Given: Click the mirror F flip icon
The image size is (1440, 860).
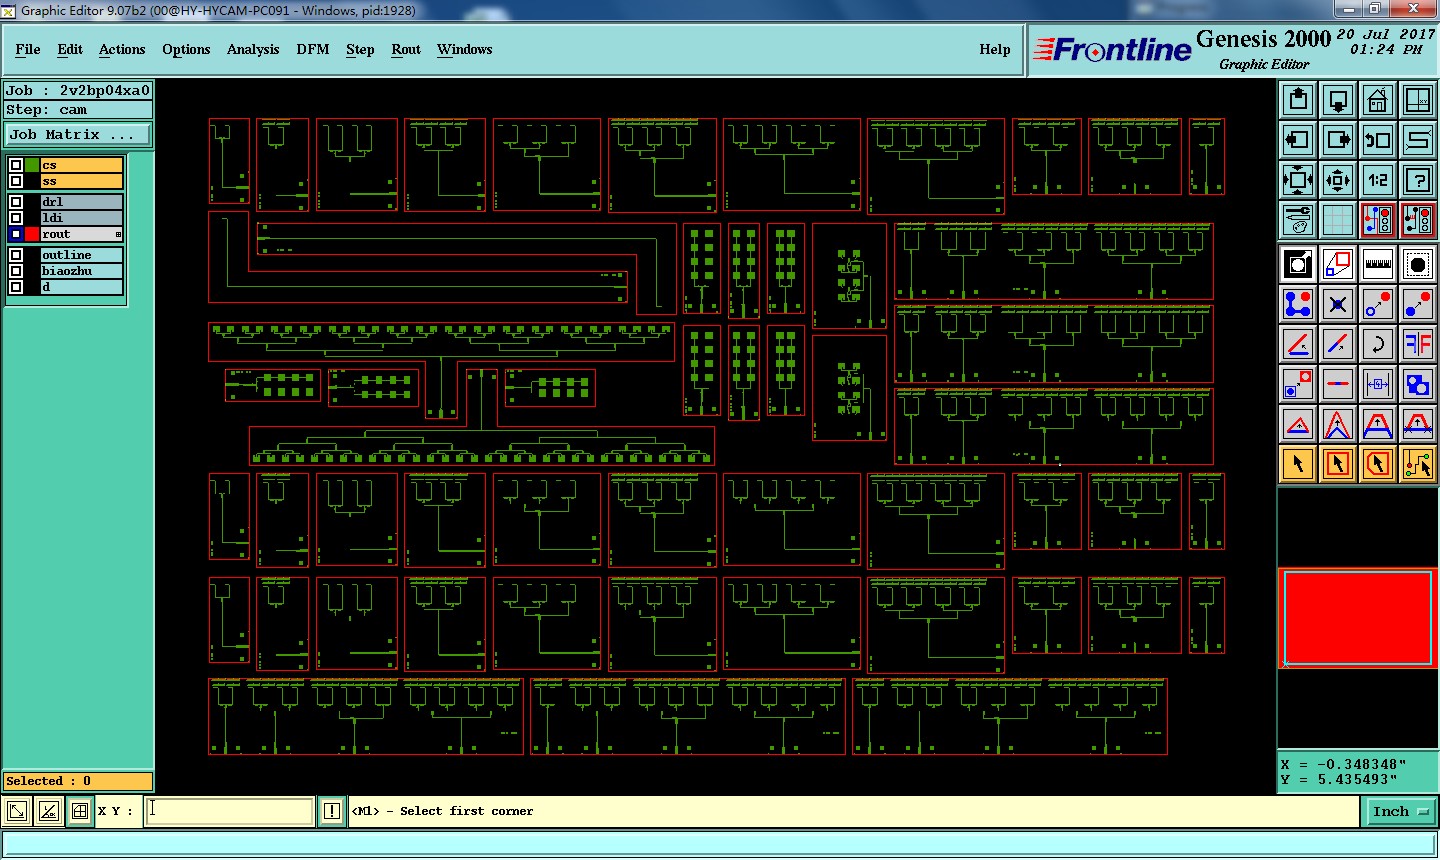Looking at the screenshot, I should pos(1418,344).
